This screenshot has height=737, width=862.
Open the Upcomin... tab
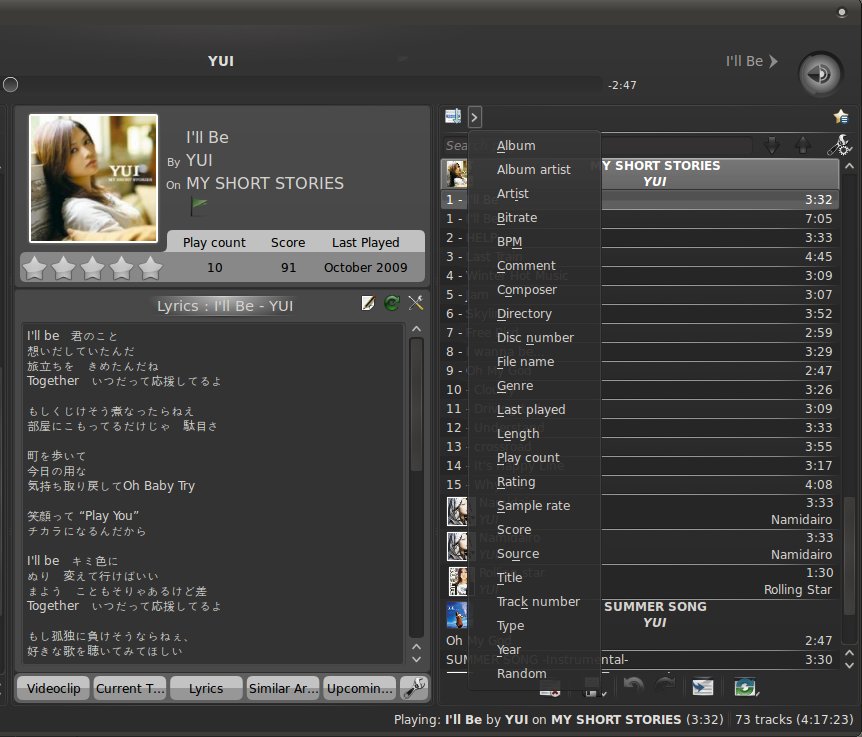pyautogui.click(x=360, y=688)
